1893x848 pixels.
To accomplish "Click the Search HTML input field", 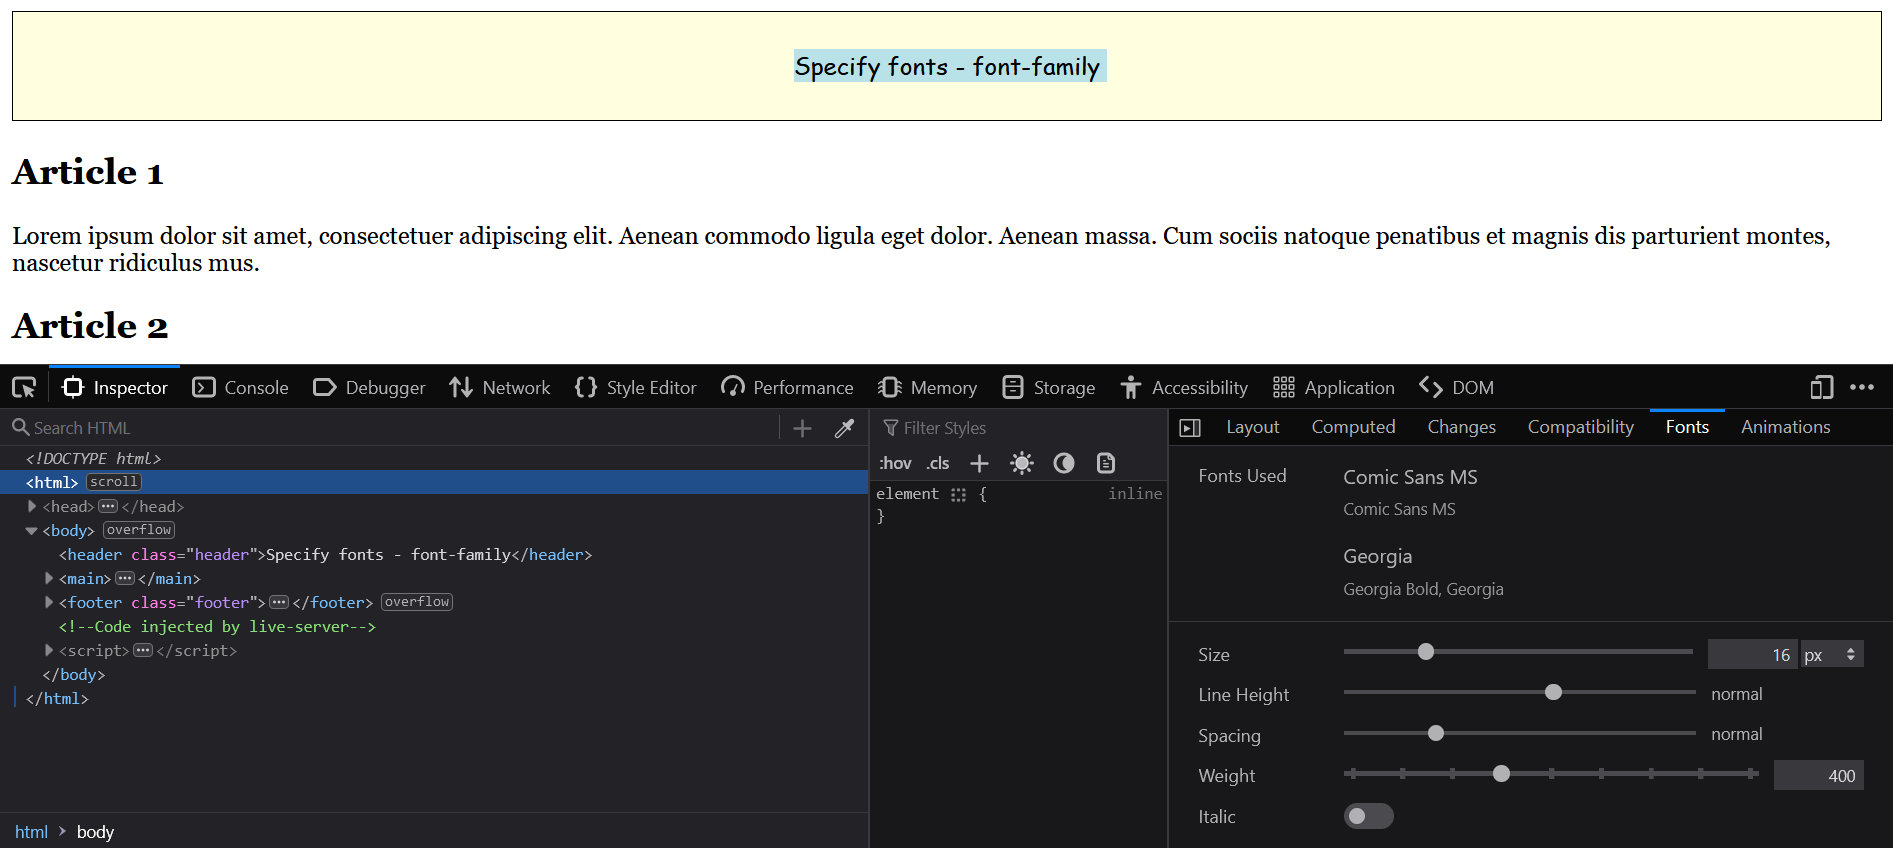I will [x=400, y=428].
